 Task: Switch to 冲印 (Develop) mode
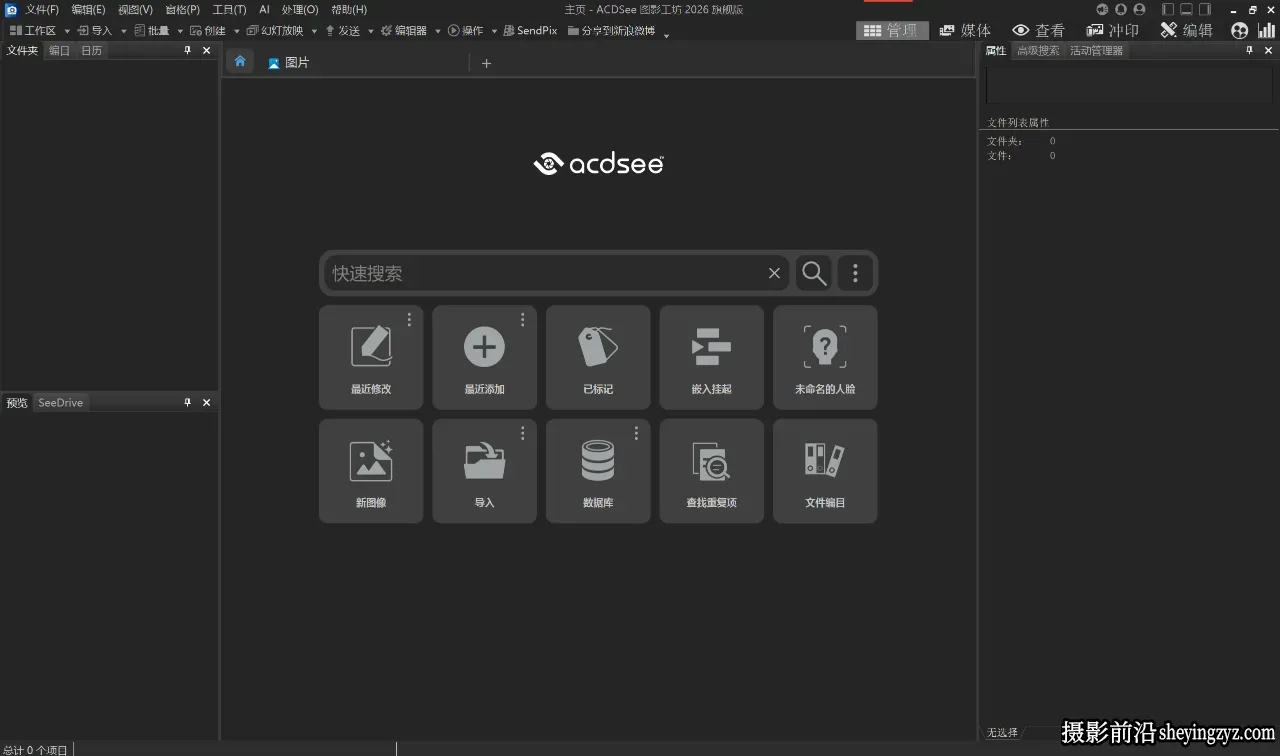(1112, 31)
